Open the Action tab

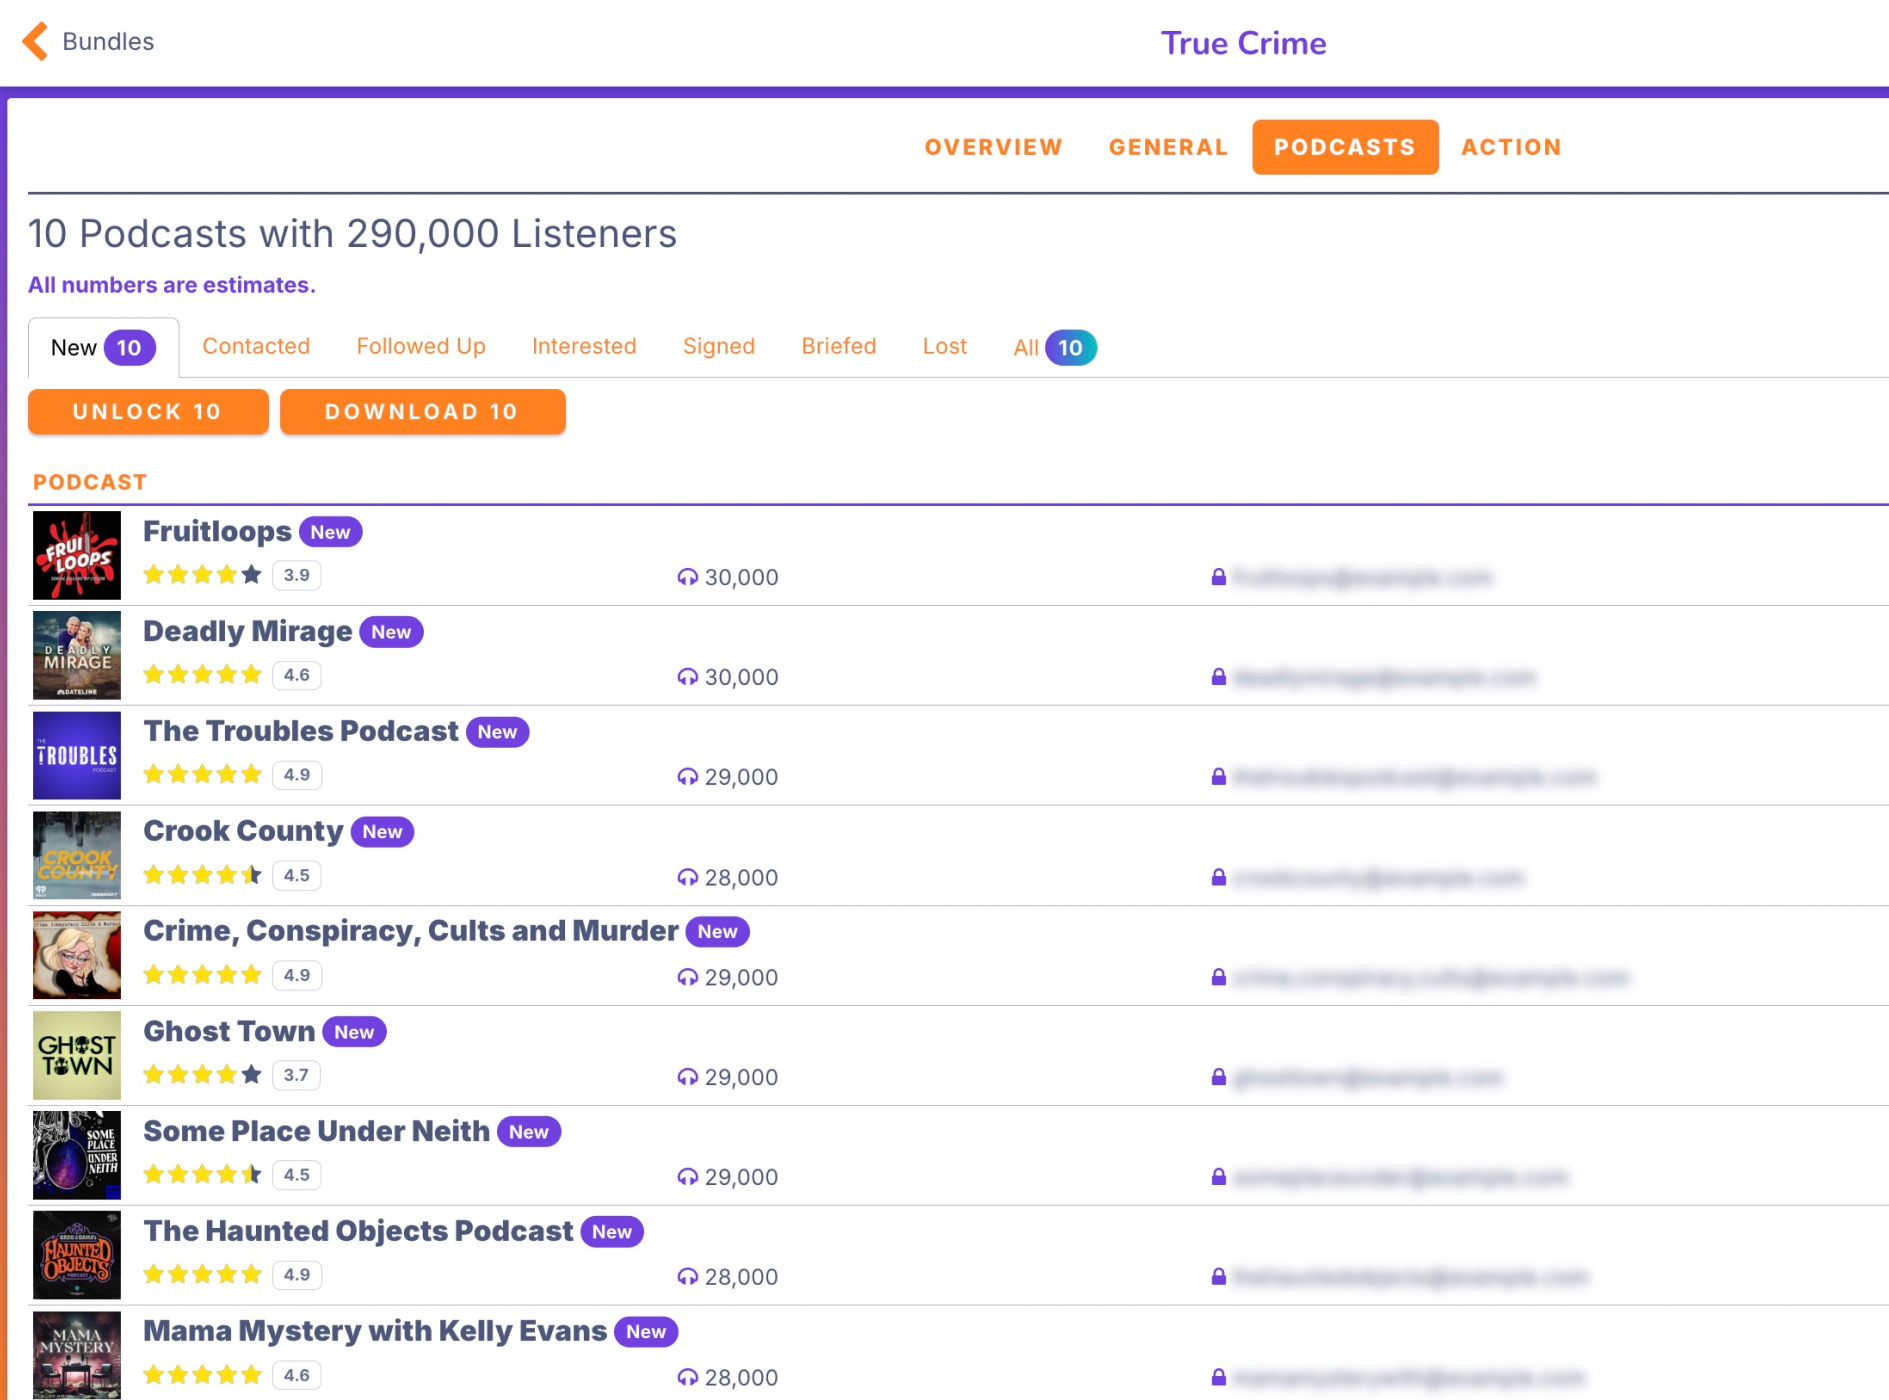pyautogui.click(x=1511, y=147)
